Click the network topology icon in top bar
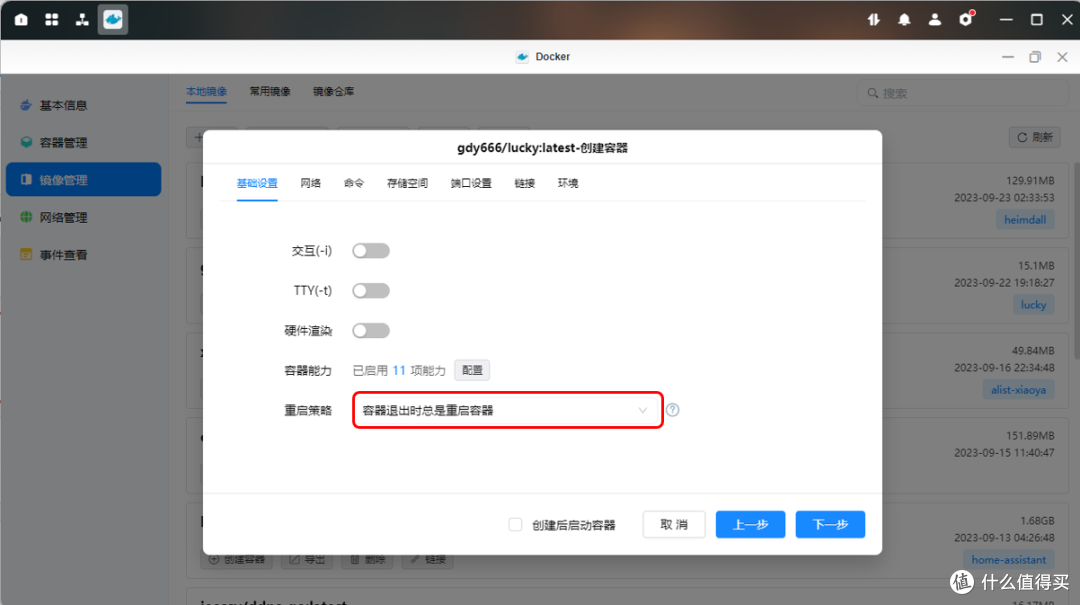1080x605 pixels. point(82,19)
